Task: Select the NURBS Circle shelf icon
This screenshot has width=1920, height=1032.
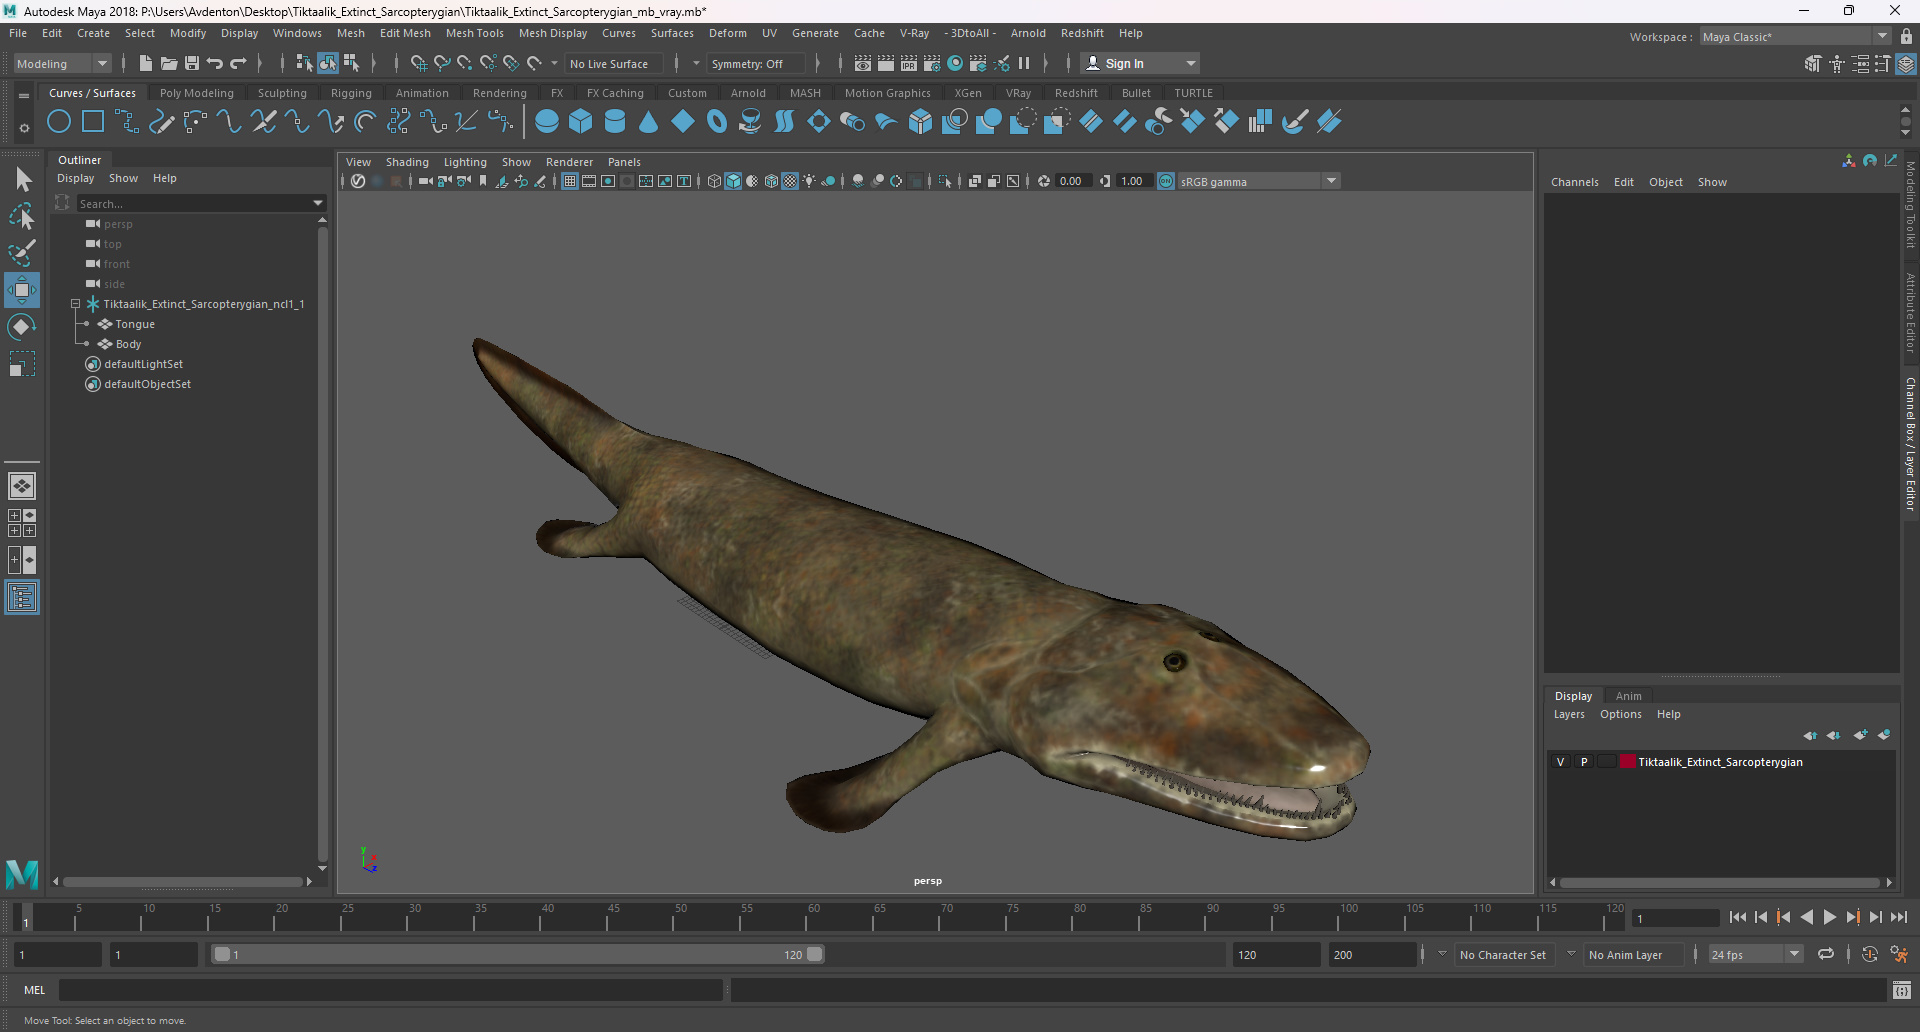Action: coord(59,122)
